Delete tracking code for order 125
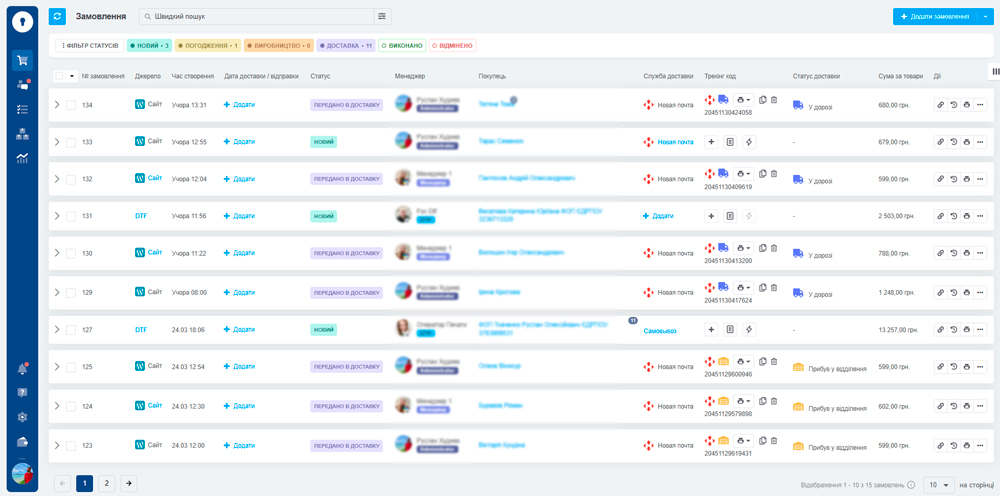 coord(774,361)
